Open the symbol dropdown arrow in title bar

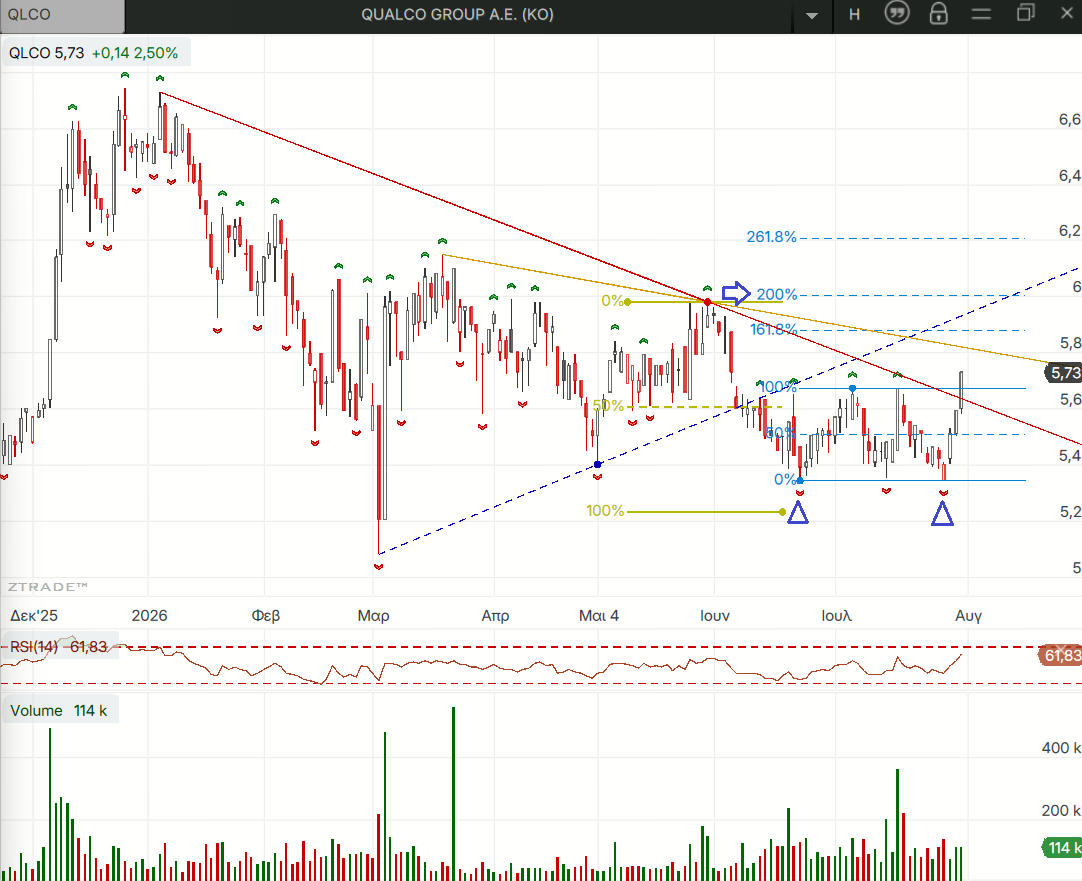812,15
